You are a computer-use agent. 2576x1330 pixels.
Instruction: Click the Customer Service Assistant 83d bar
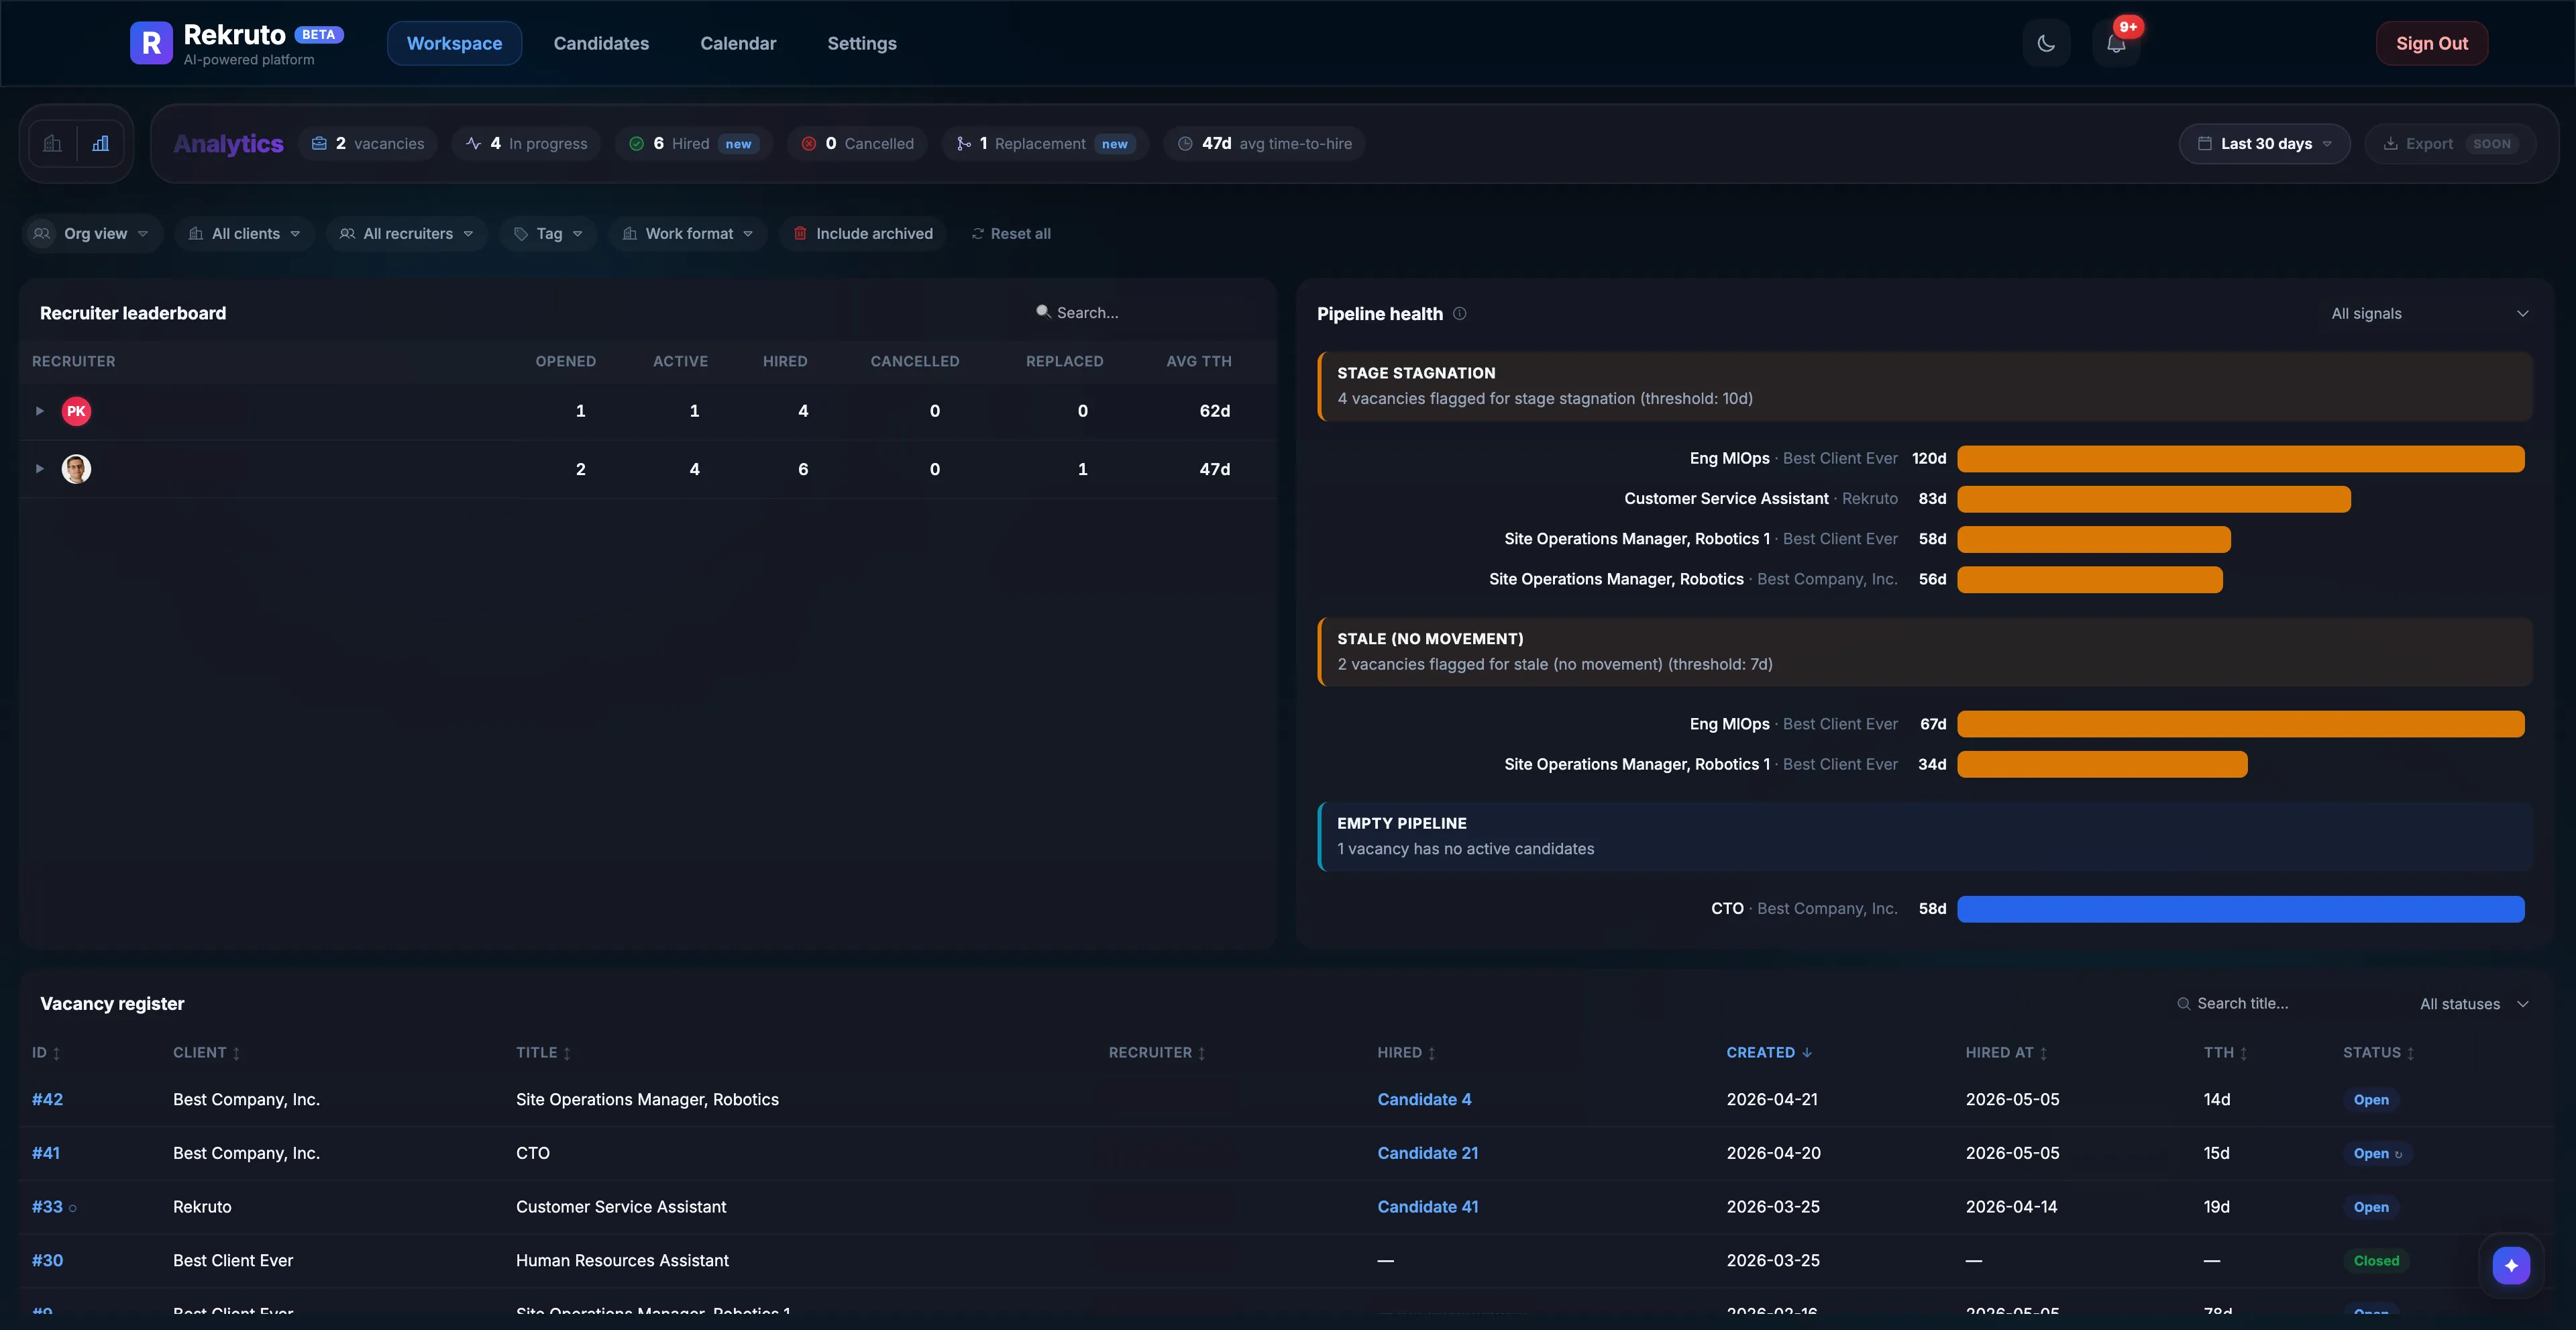coord(2153,499)
